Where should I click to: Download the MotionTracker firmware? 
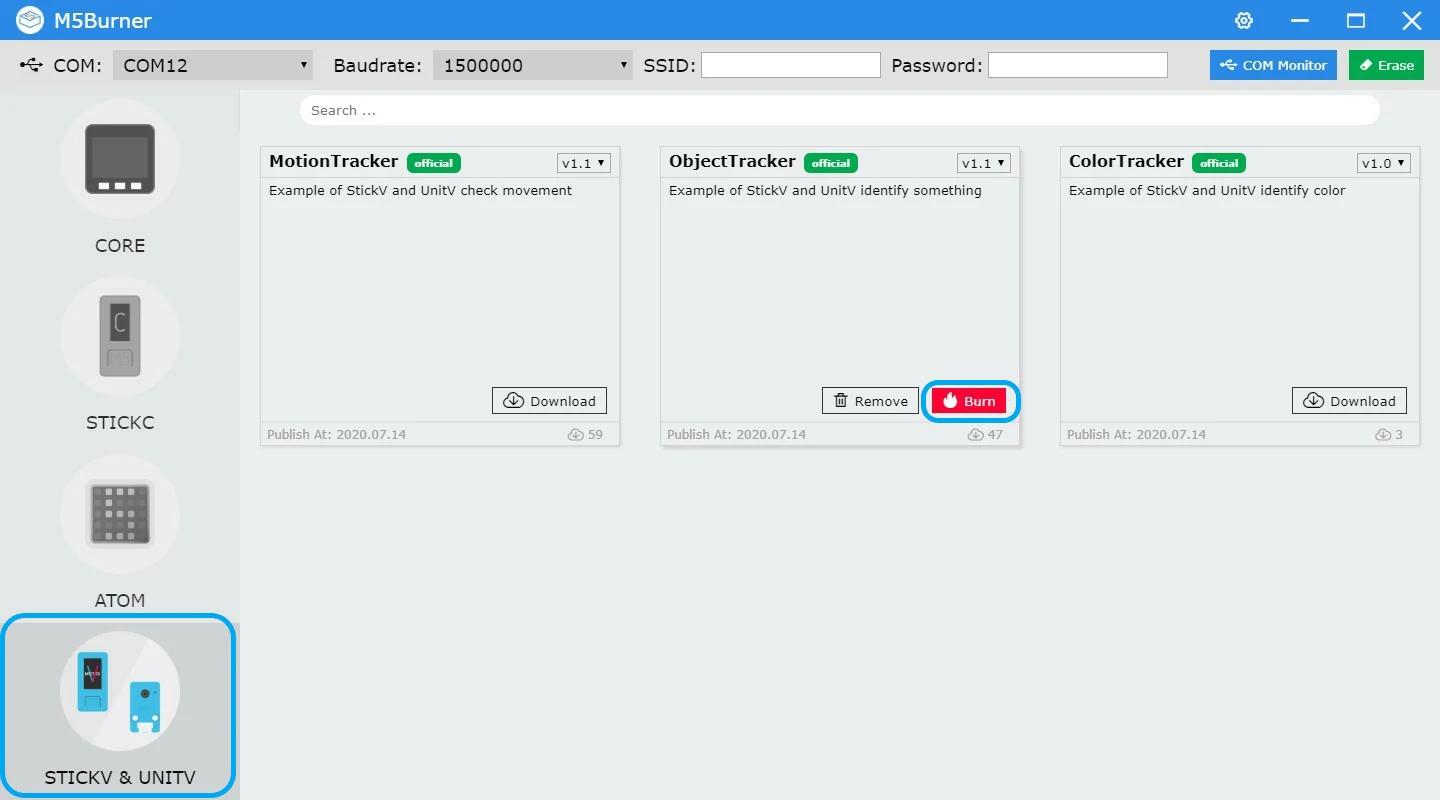(x=549, y=401)
